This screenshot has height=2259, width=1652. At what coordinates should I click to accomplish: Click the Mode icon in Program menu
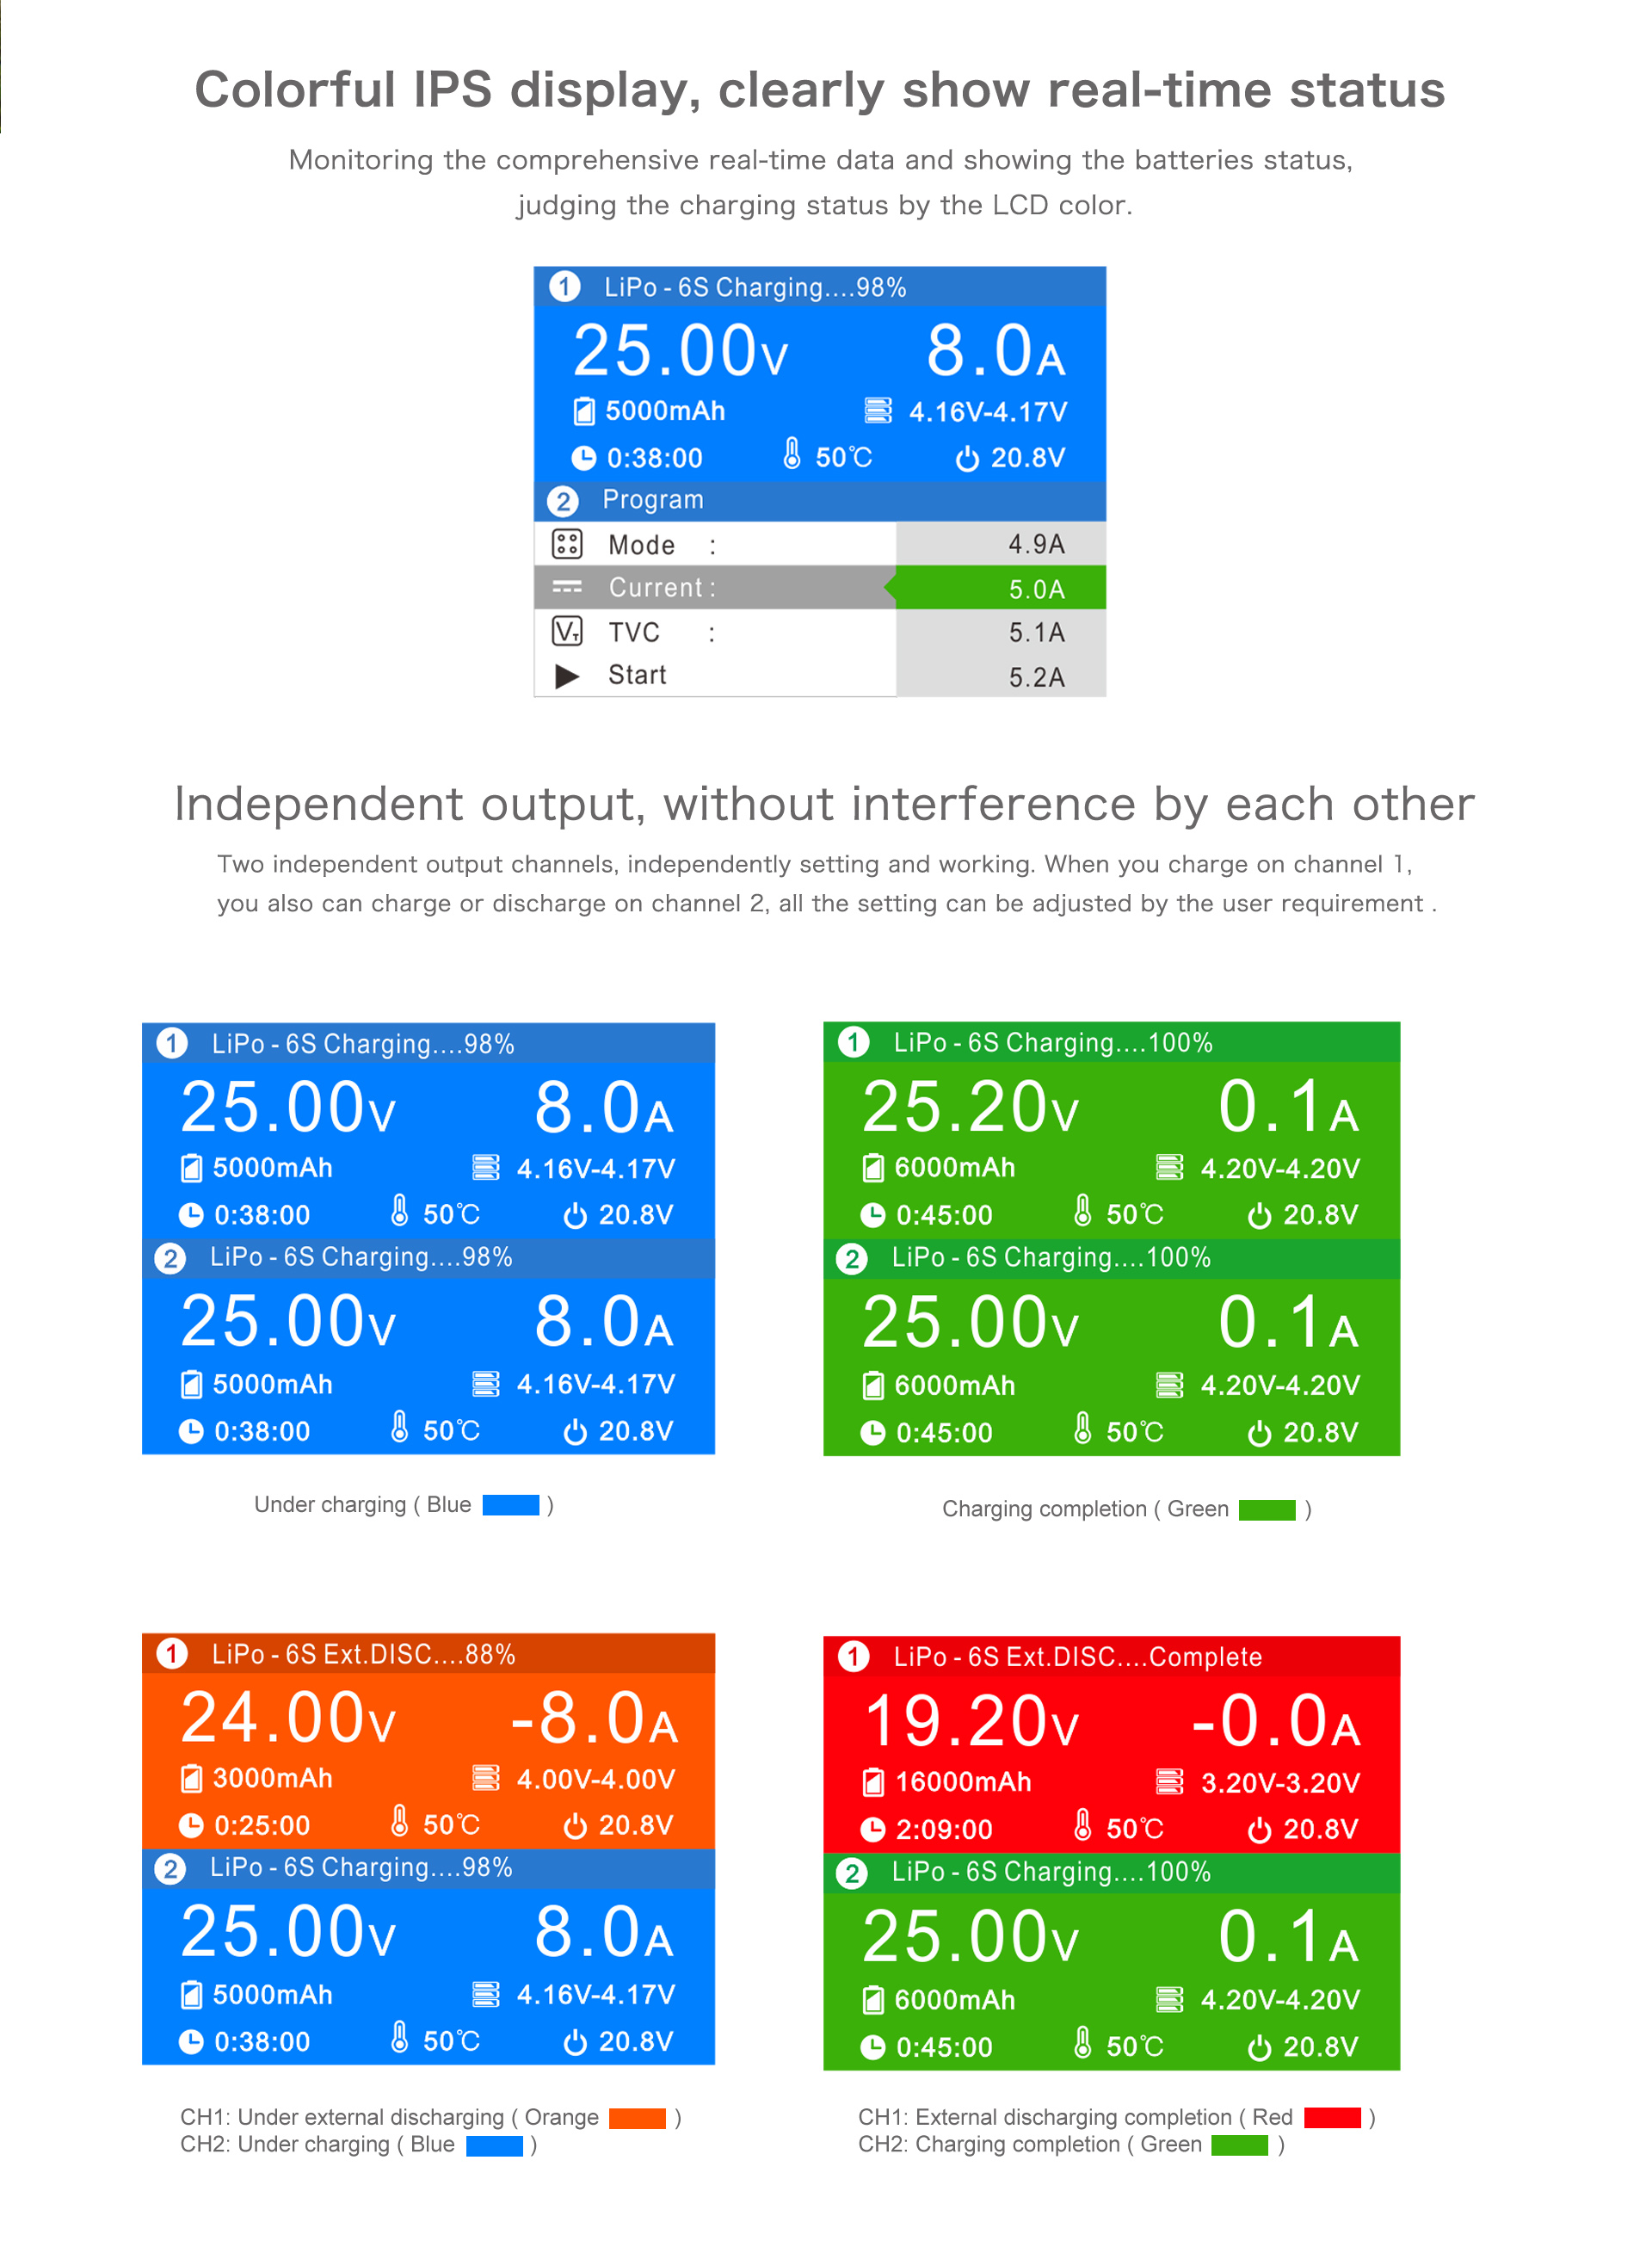click(566, 544)
